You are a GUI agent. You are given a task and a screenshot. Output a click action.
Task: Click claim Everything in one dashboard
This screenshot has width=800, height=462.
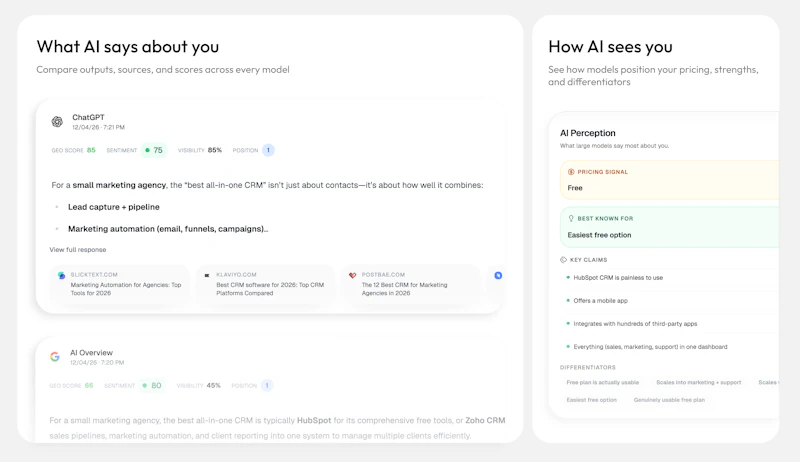[651, 347]
